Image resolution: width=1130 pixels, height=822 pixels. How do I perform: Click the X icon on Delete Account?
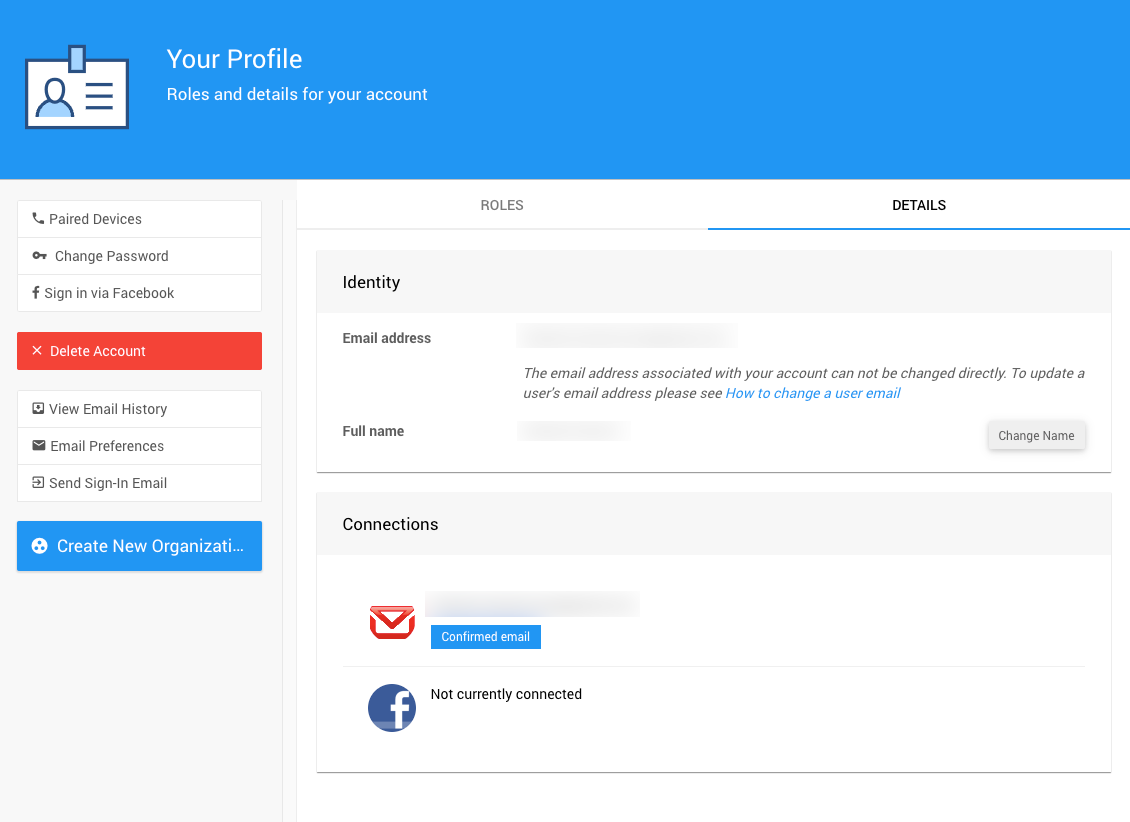tap(37, 351)
